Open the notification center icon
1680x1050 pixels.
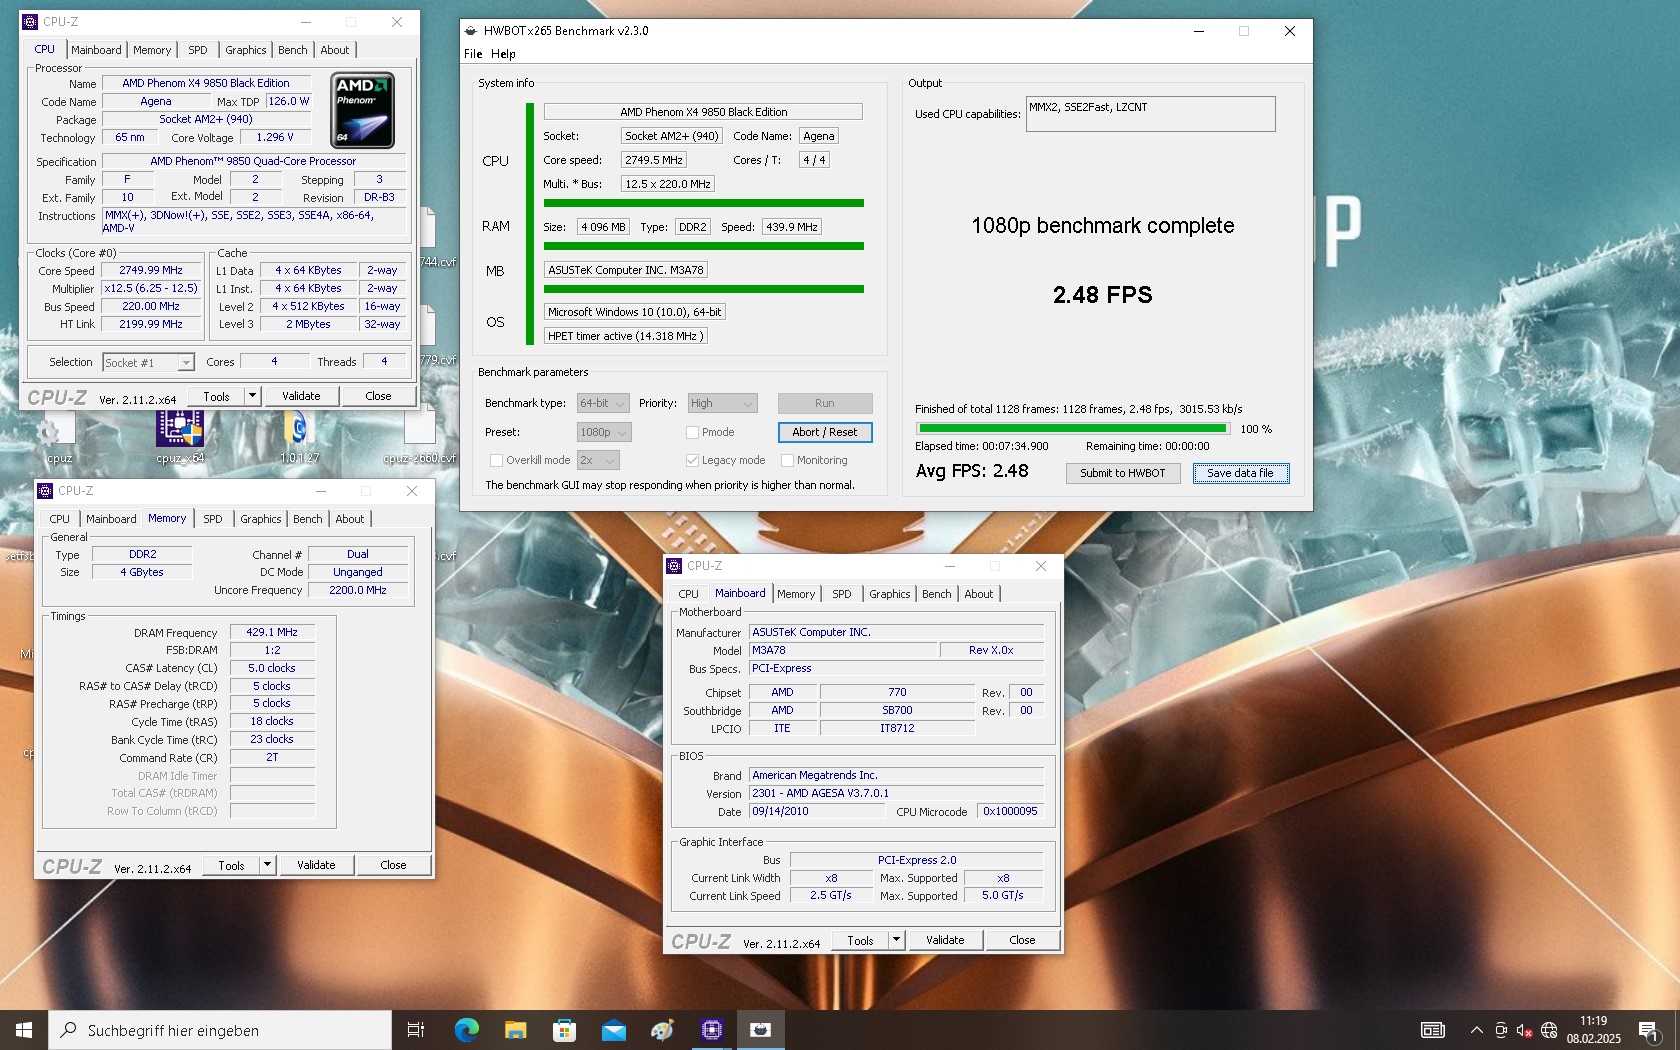tap(1650, 1030)
